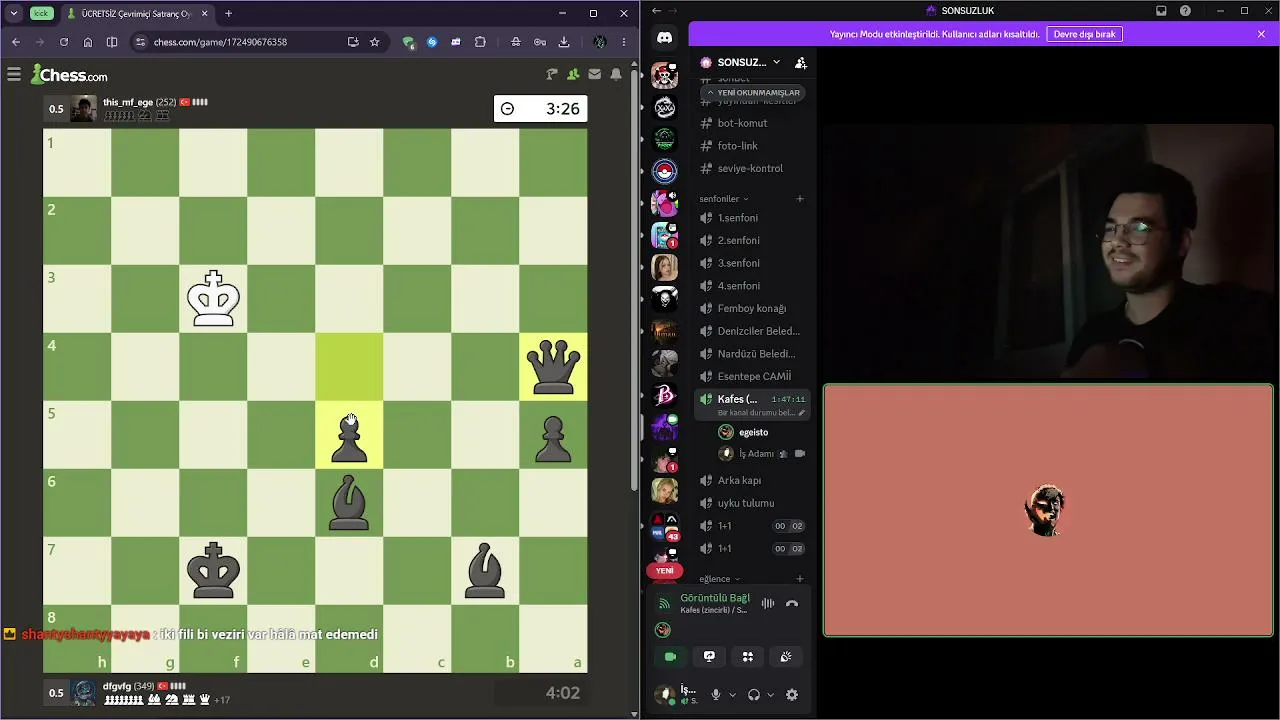Open Chrome tab search dropdown
The image size is (1280, 720).
click(14, 14)
